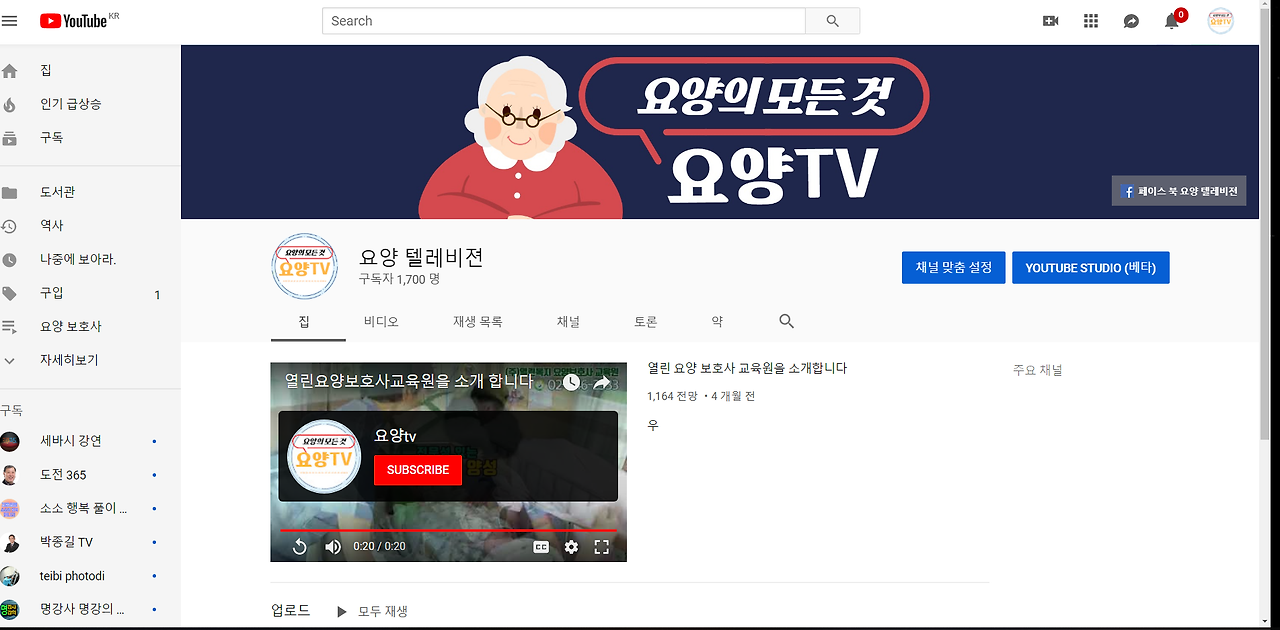The image size is (1280, 630).
Task: Click the red video progress bar
Action: 448,531
